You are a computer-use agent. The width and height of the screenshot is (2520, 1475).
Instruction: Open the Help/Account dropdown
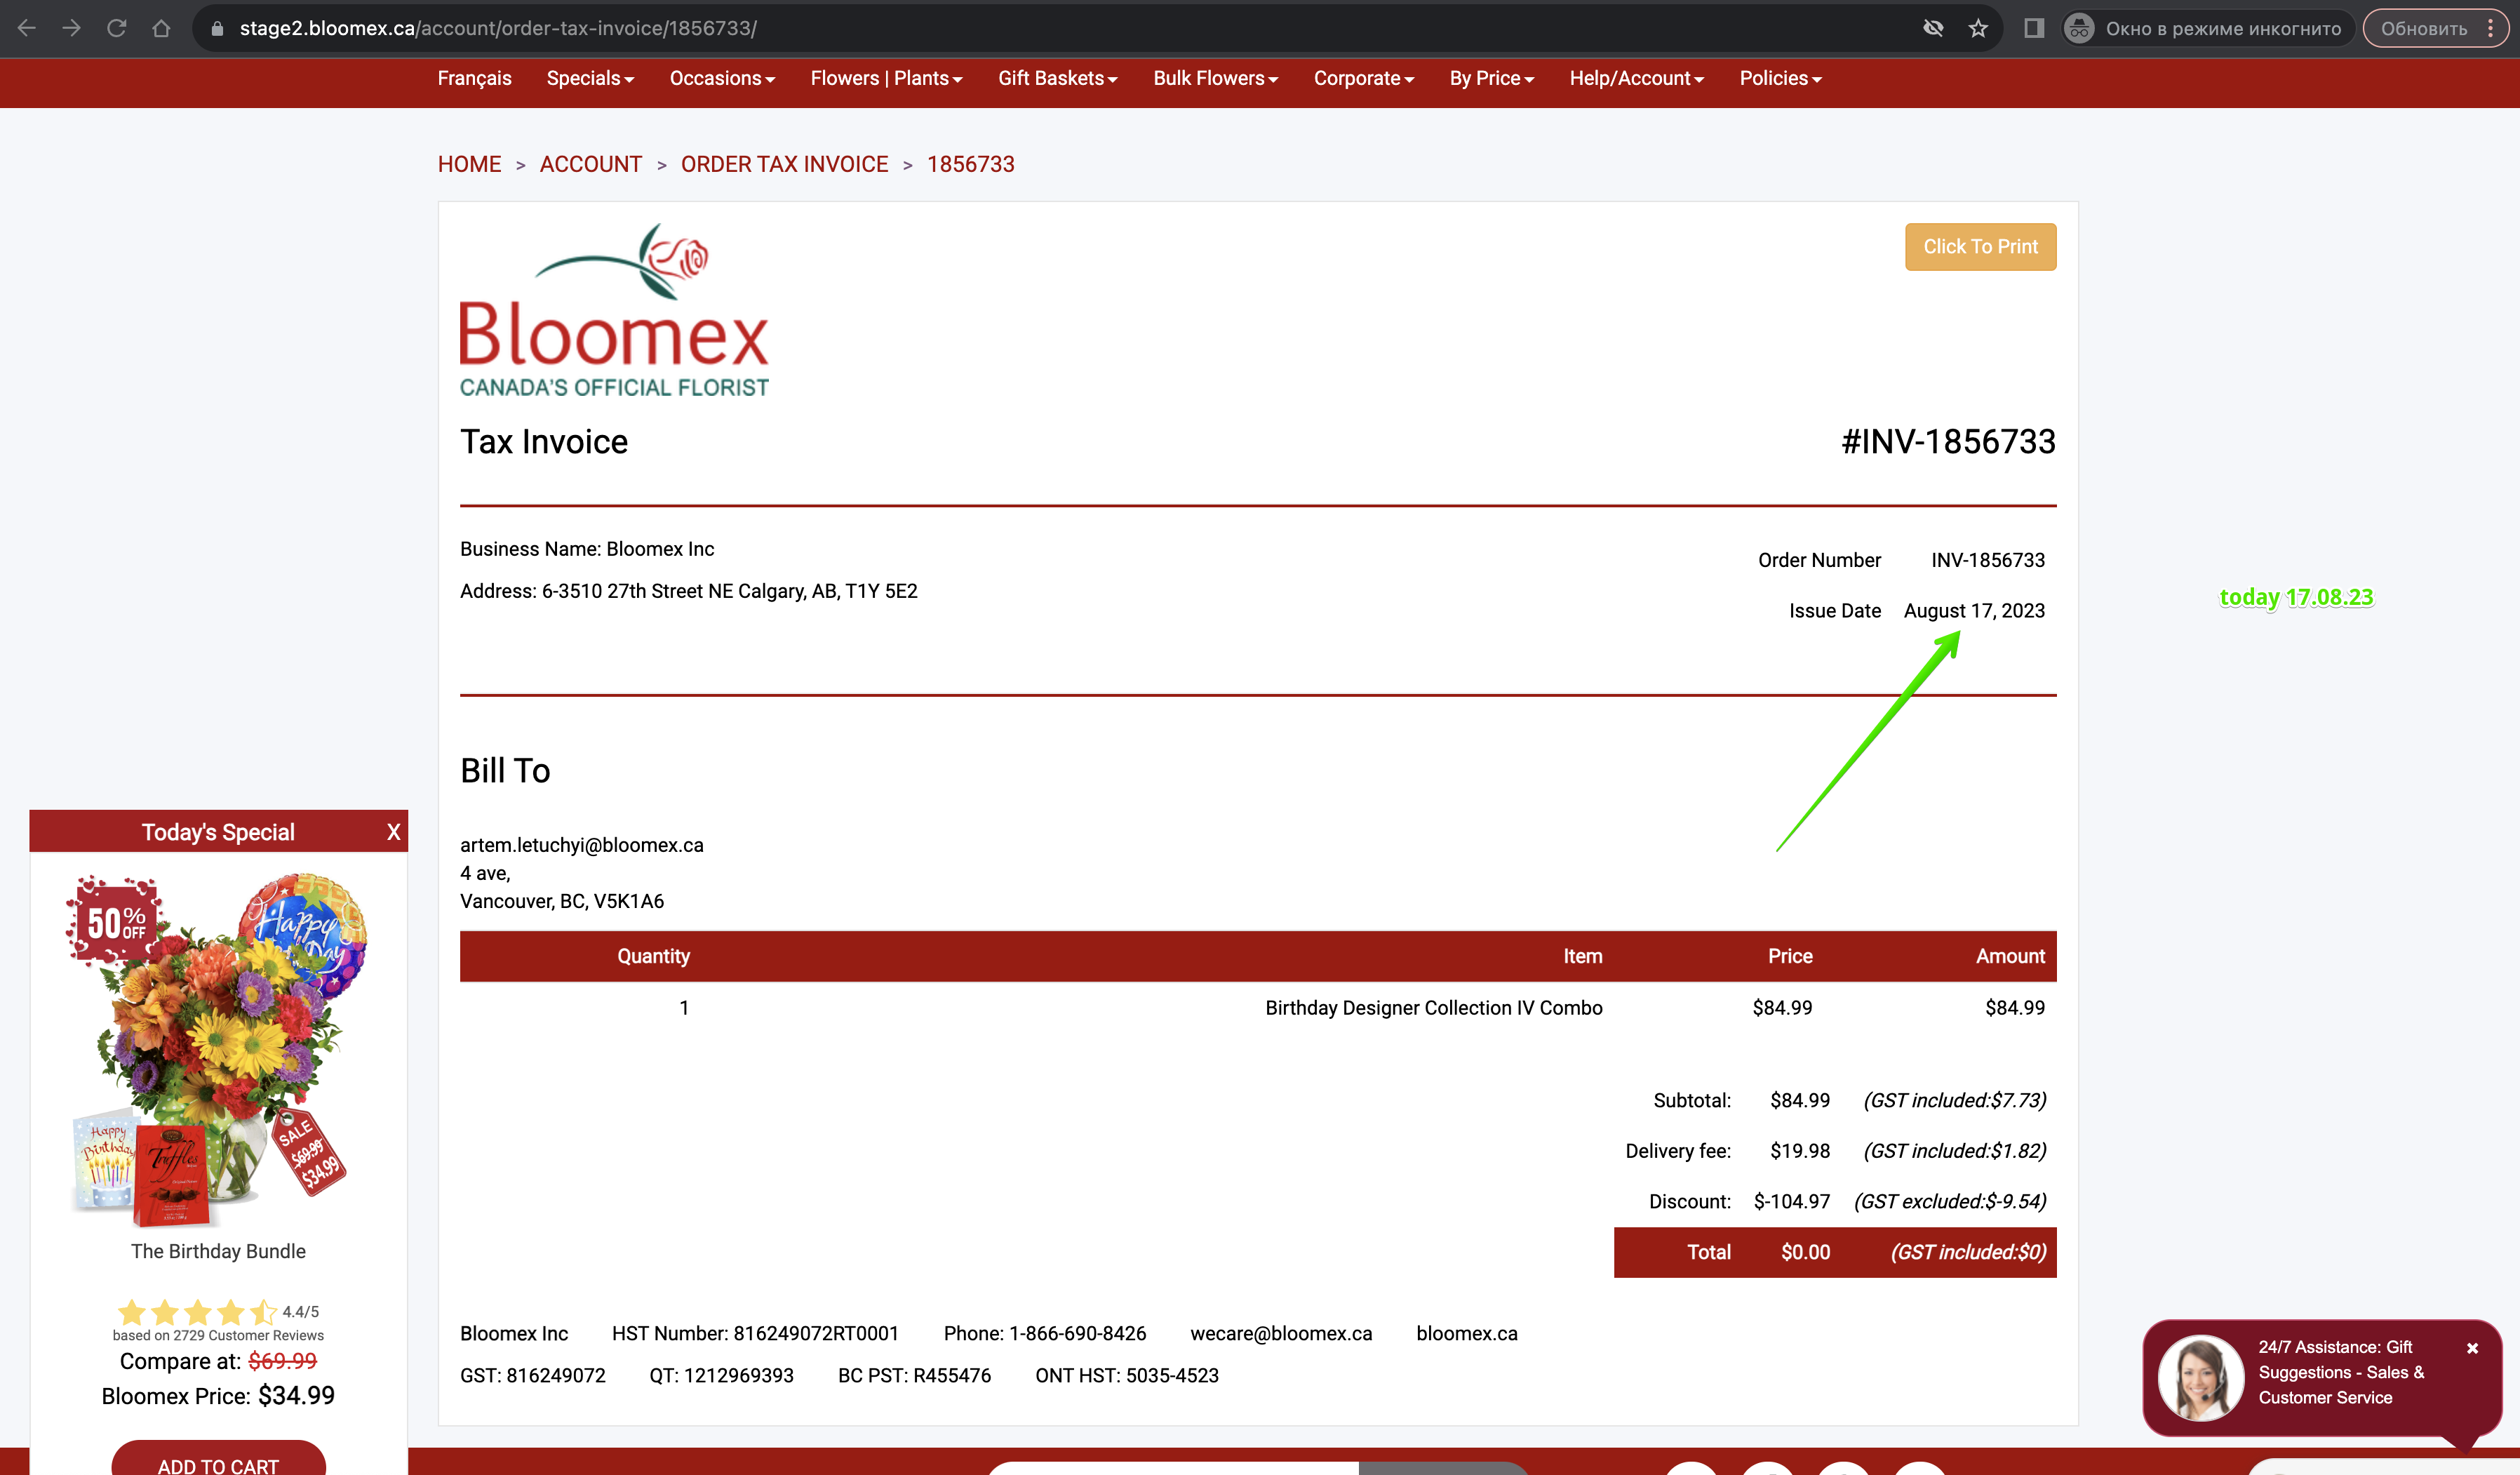point(1636,78)
